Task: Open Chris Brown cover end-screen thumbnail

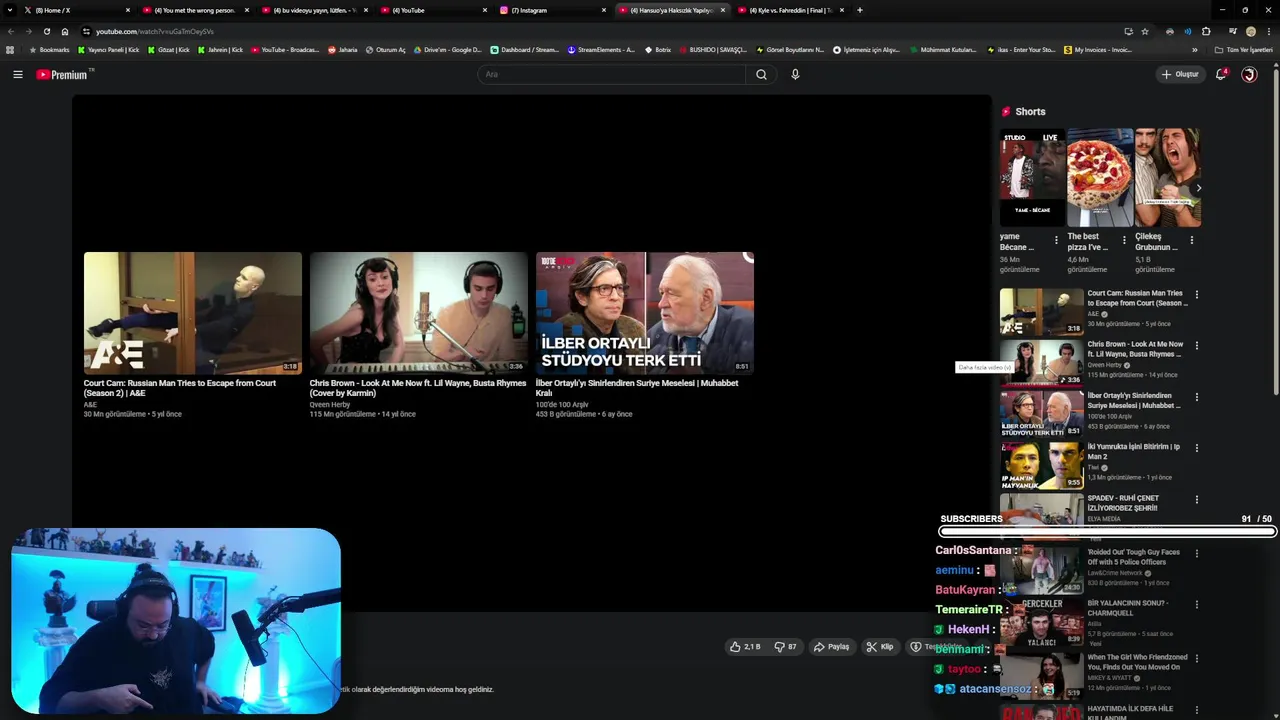Action: click(x=418, y=313)
